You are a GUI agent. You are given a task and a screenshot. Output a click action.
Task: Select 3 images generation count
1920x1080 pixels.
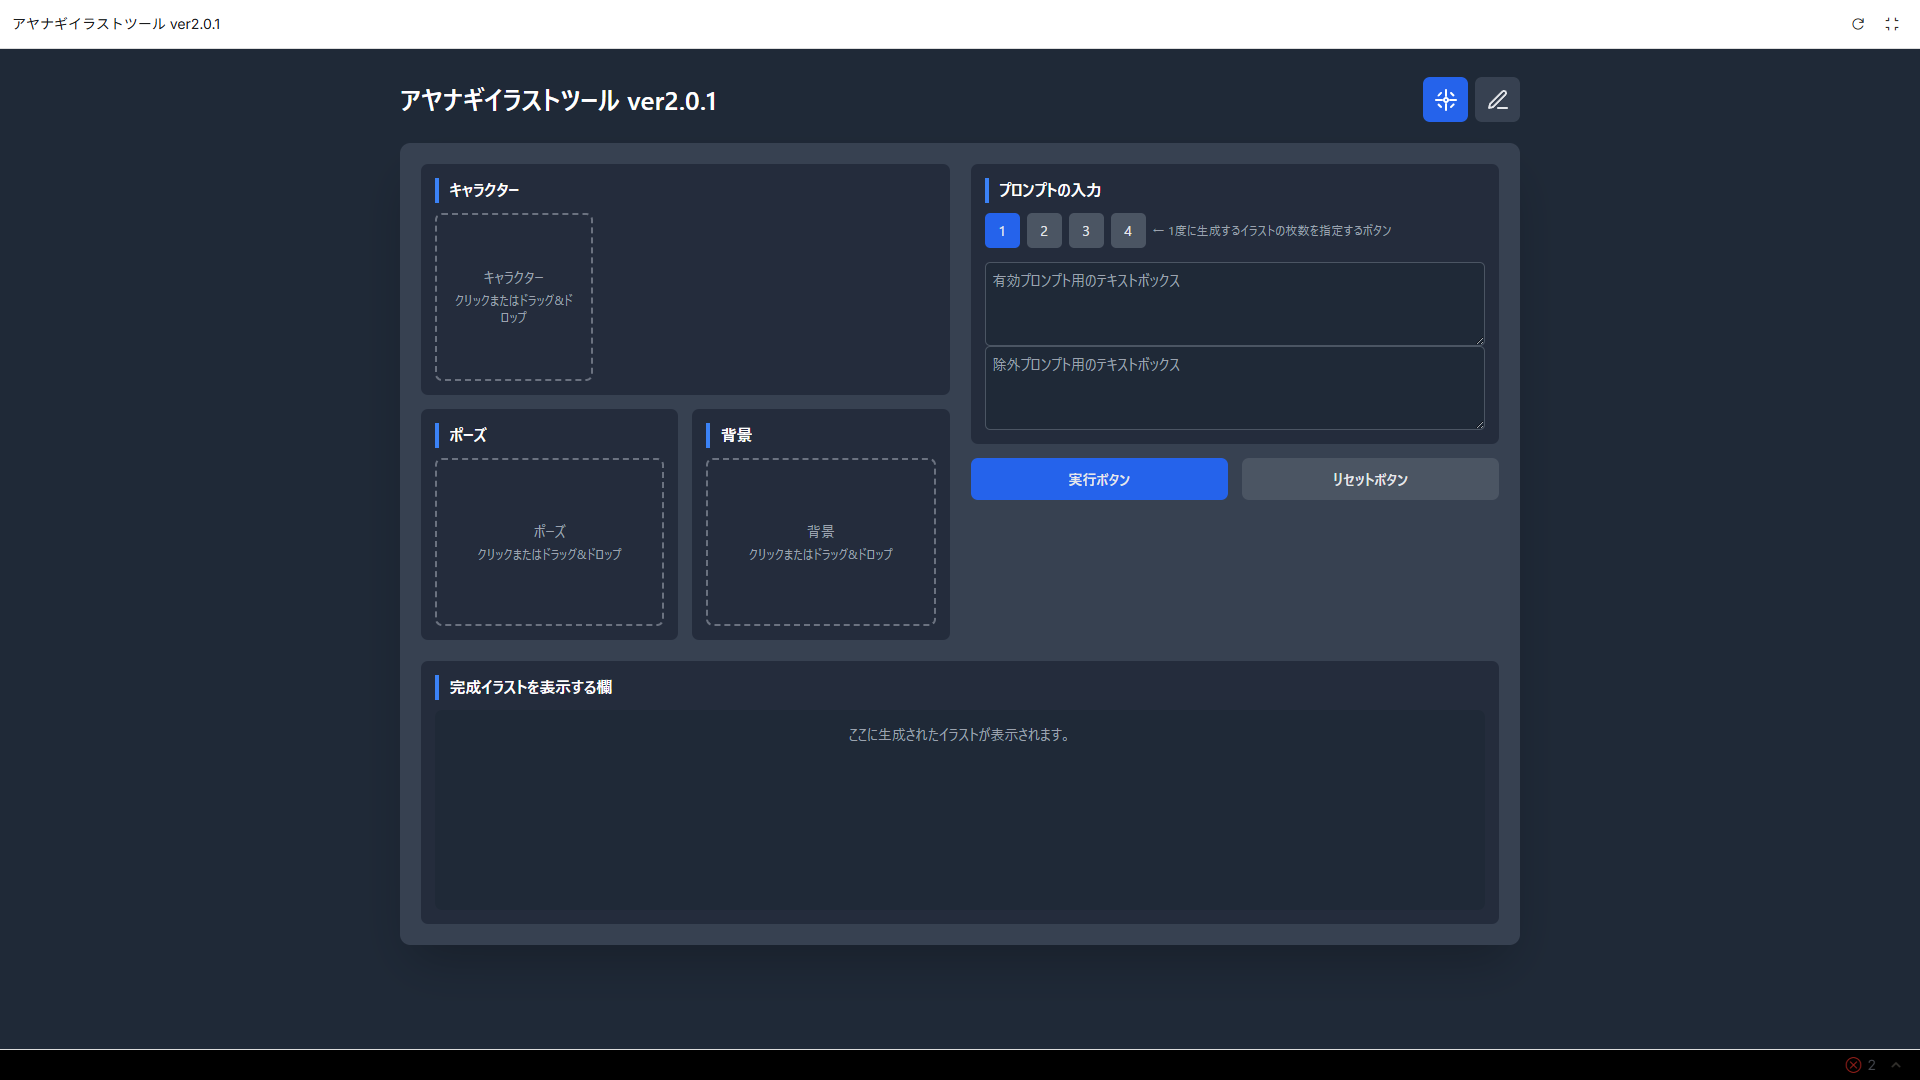pos(1086,231)
